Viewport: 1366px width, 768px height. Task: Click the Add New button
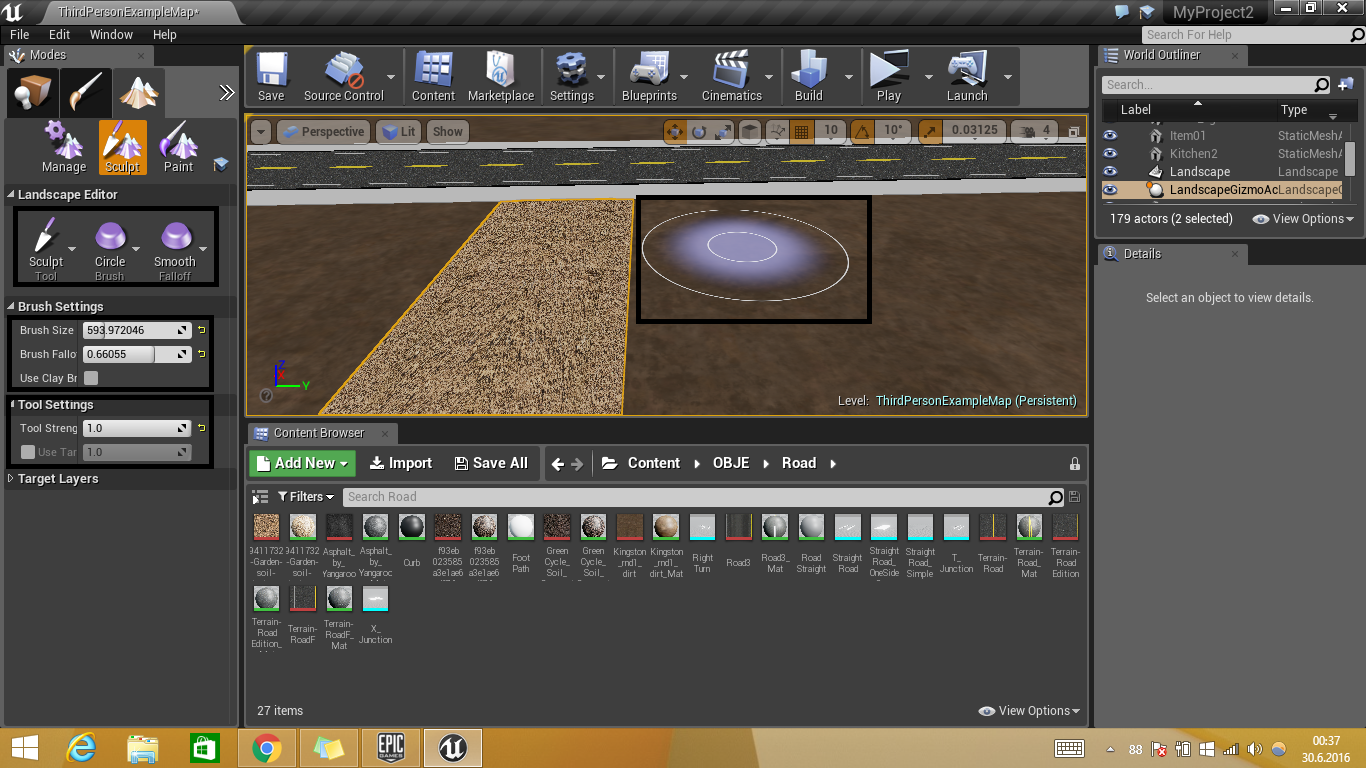[303, 463]
